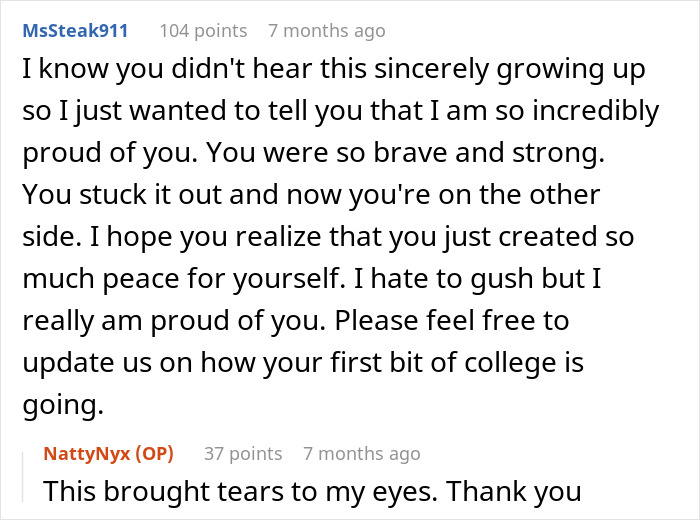This screenshot has width=700, height=520.
Task: Open MsSteak911's user profile
Action: click(x=75, y=30)
